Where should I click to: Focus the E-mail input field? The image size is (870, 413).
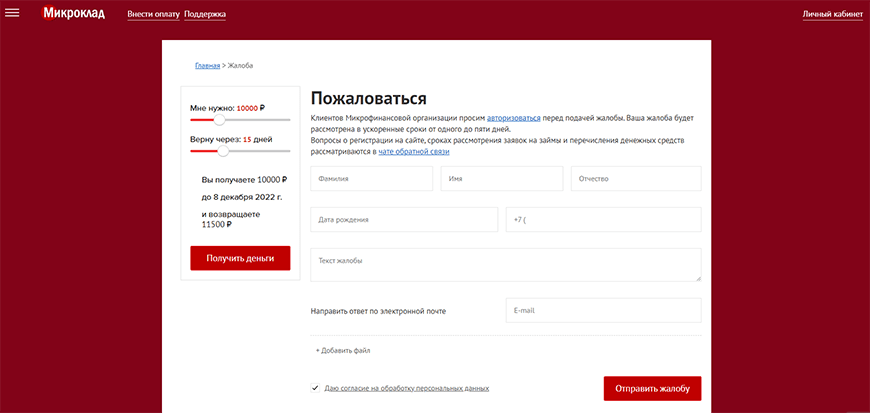tap(603, 311)
